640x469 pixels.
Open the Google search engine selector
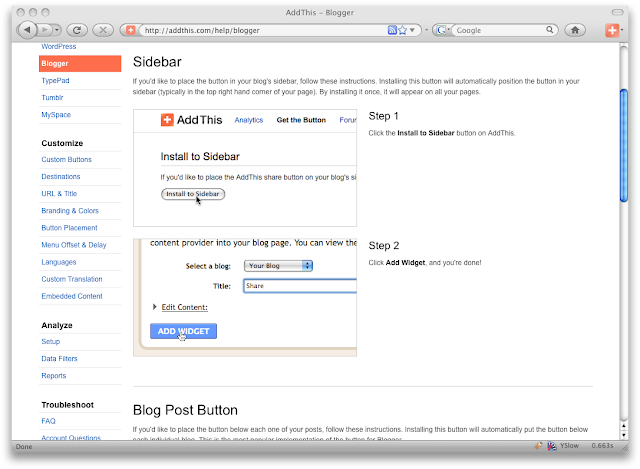[x=442, y=30]
